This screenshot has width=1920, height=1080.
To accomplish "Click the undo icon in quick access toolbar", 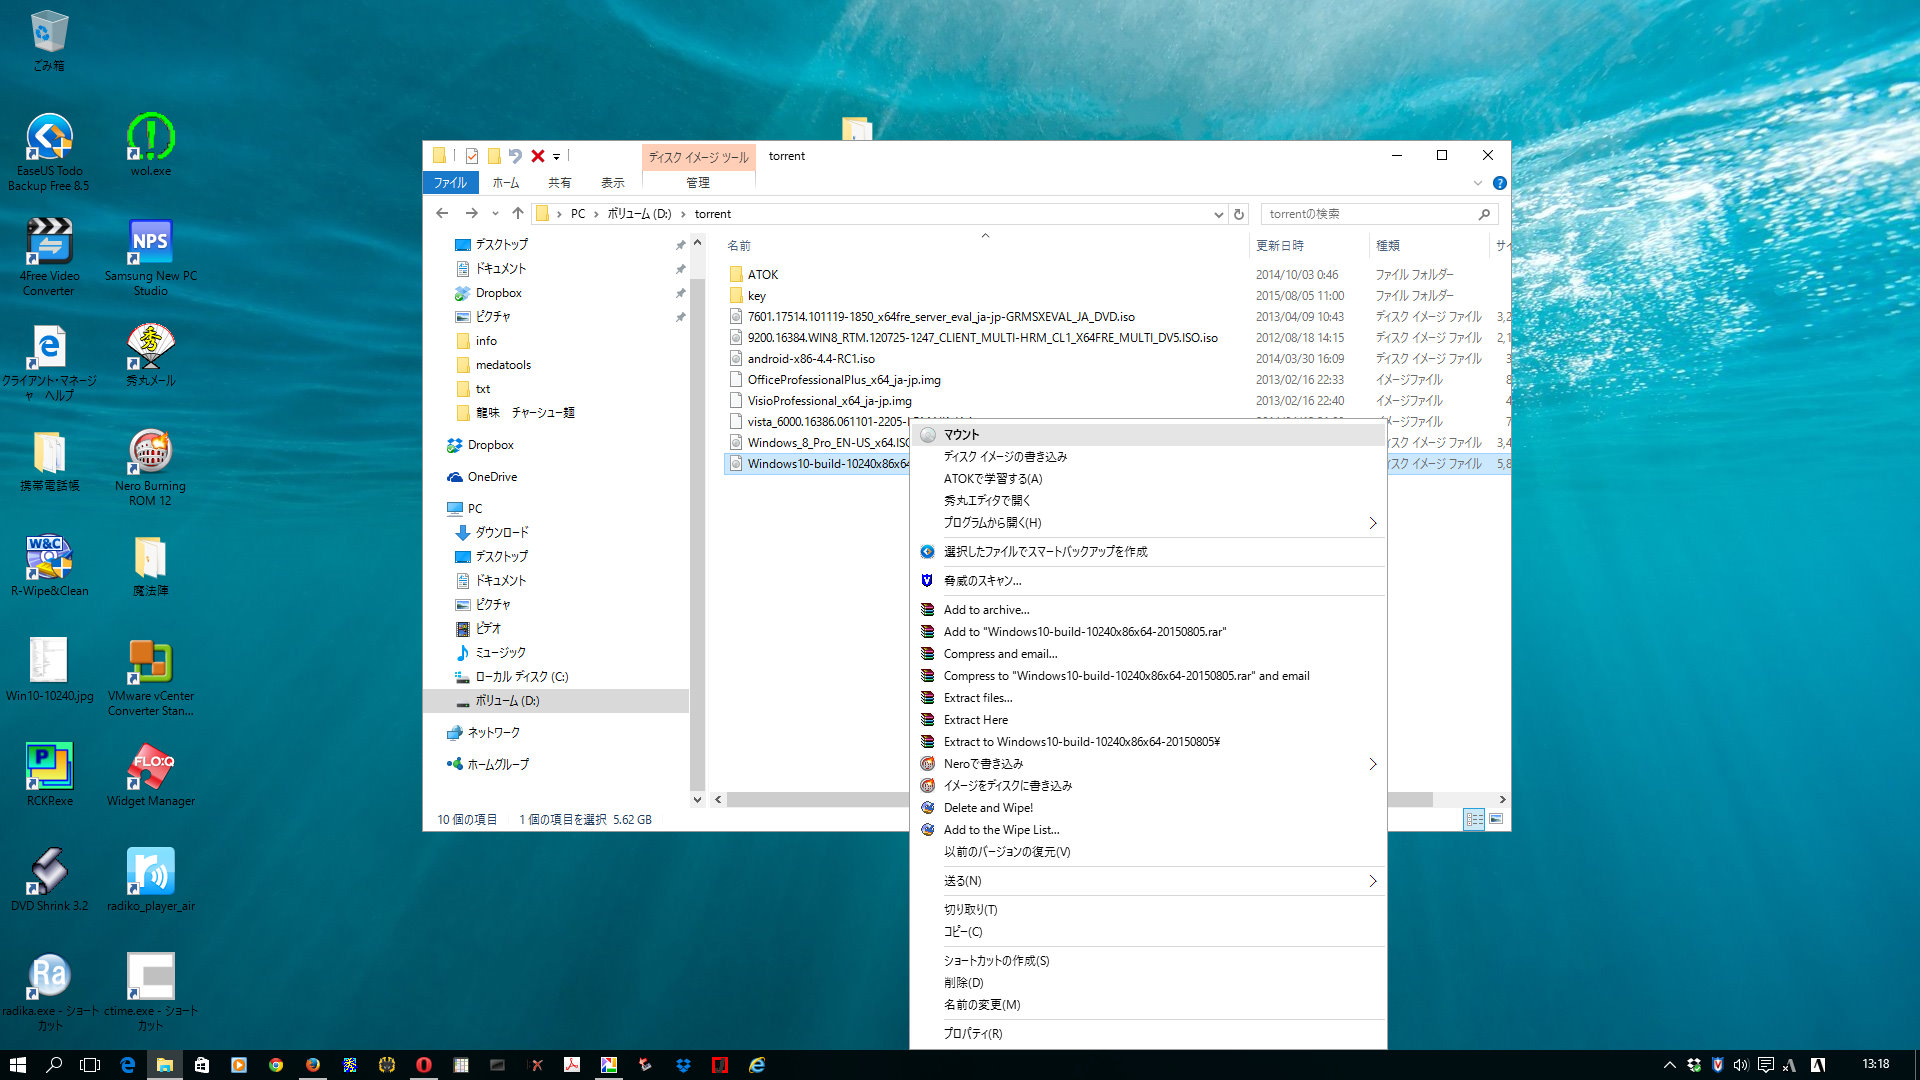I will pyautogui.click(x=515, y=156).
